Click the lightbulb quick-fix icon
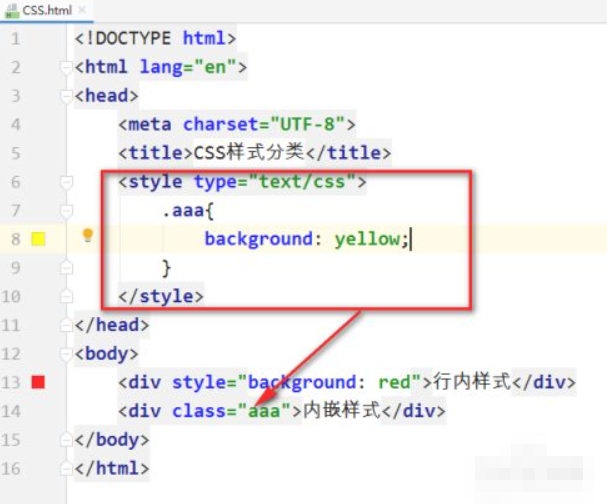 click(x=88, y=237)
